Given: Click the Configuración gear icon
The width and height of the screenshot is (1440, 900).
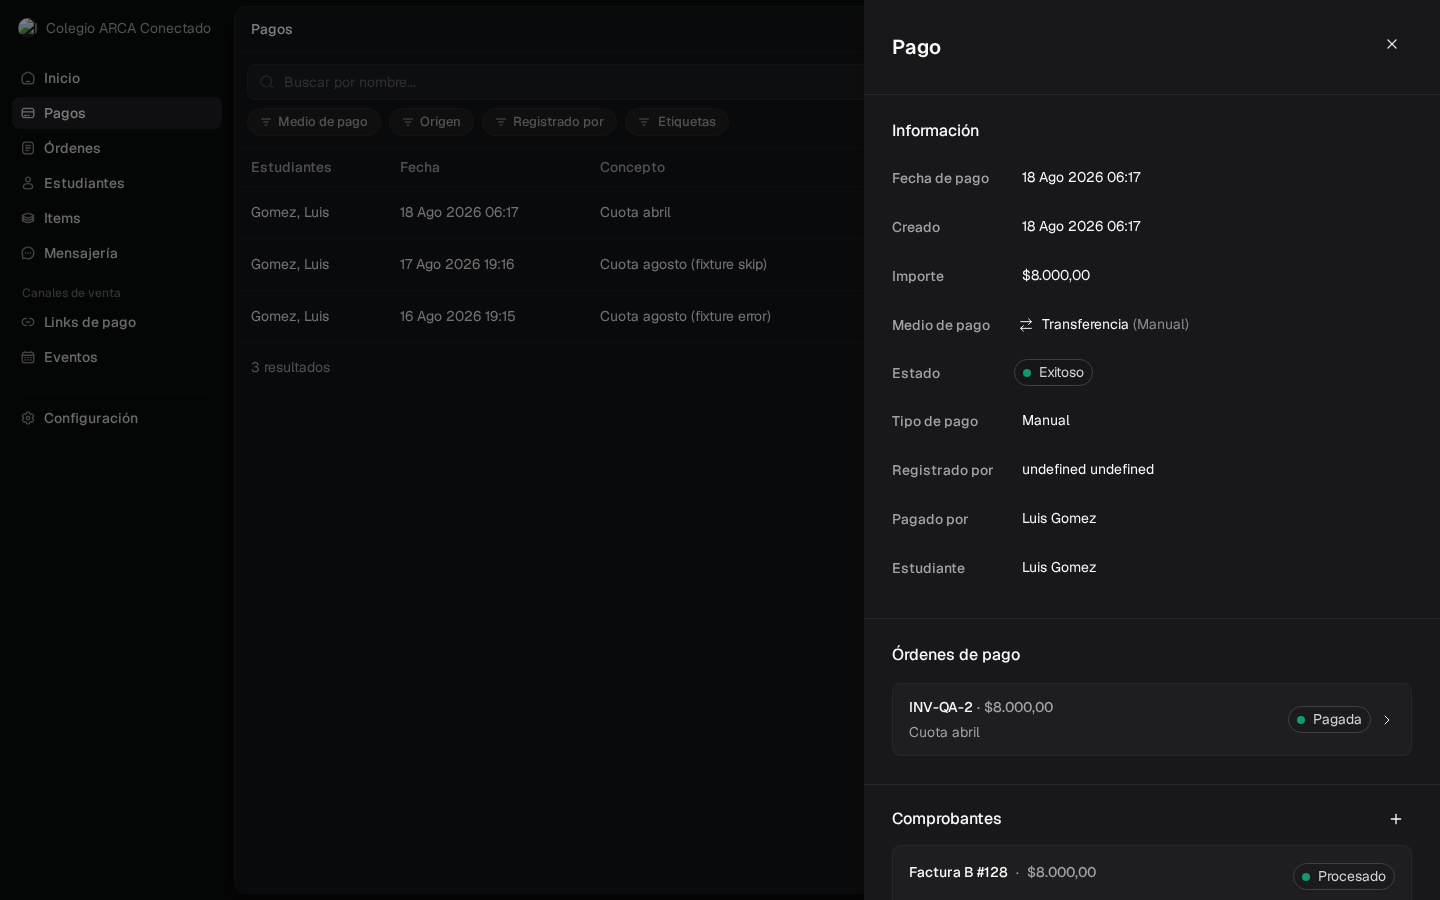Looking at the screenshot, I should tap(28, 418).
